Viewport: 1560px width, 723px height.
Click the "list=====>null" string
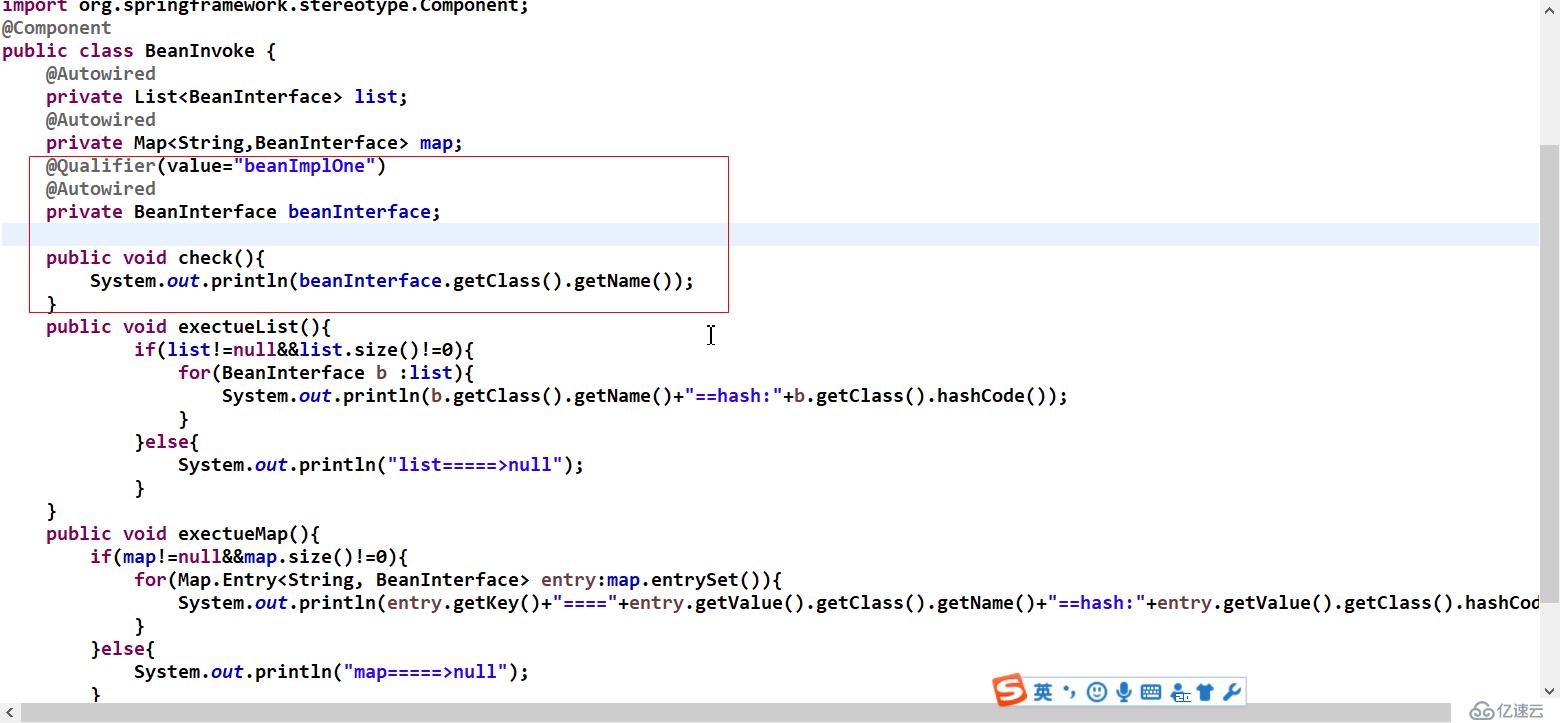coord(475,465)
